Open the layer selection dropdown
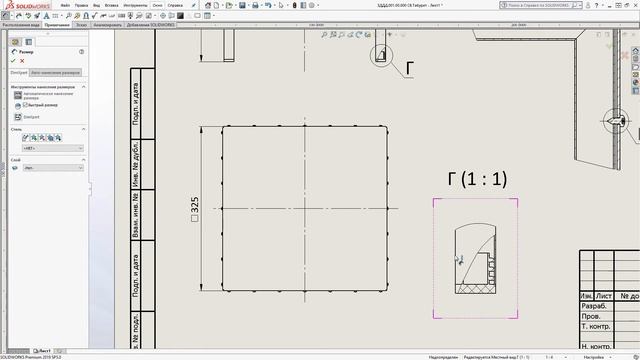 53,168
